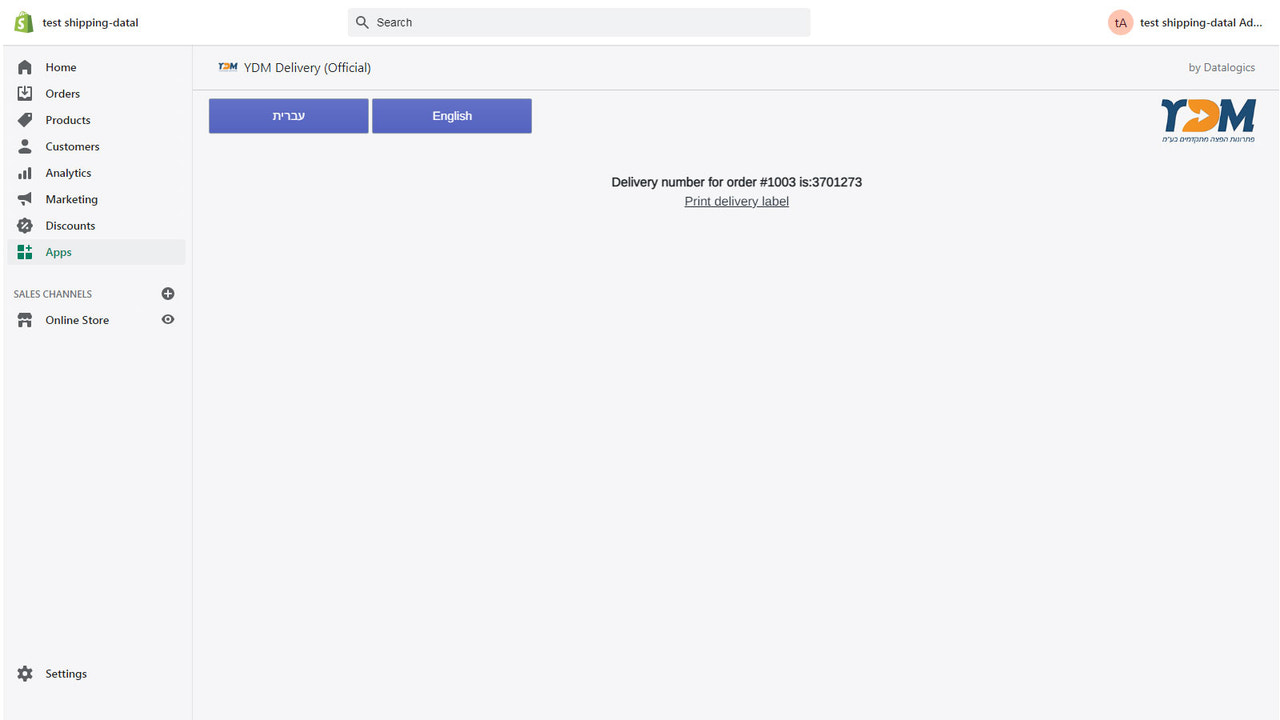Focus the Search input field
The image size is (1280, 720).
pos(579,22)
